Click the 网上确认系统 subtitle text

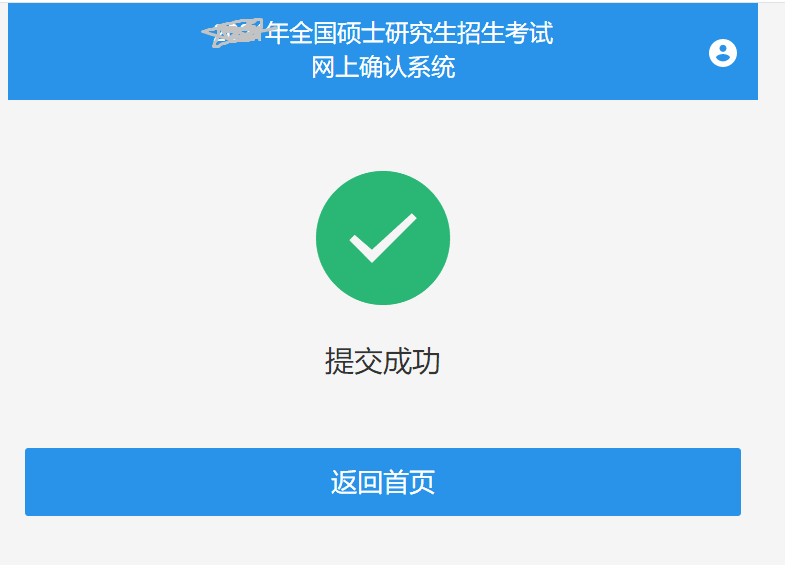tap(383, 67)
